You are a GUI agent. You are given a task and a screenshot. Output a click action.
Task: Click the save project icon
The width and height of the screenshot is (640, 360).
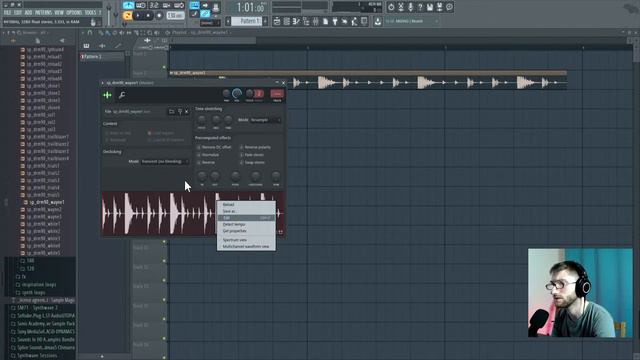(430, 7)
